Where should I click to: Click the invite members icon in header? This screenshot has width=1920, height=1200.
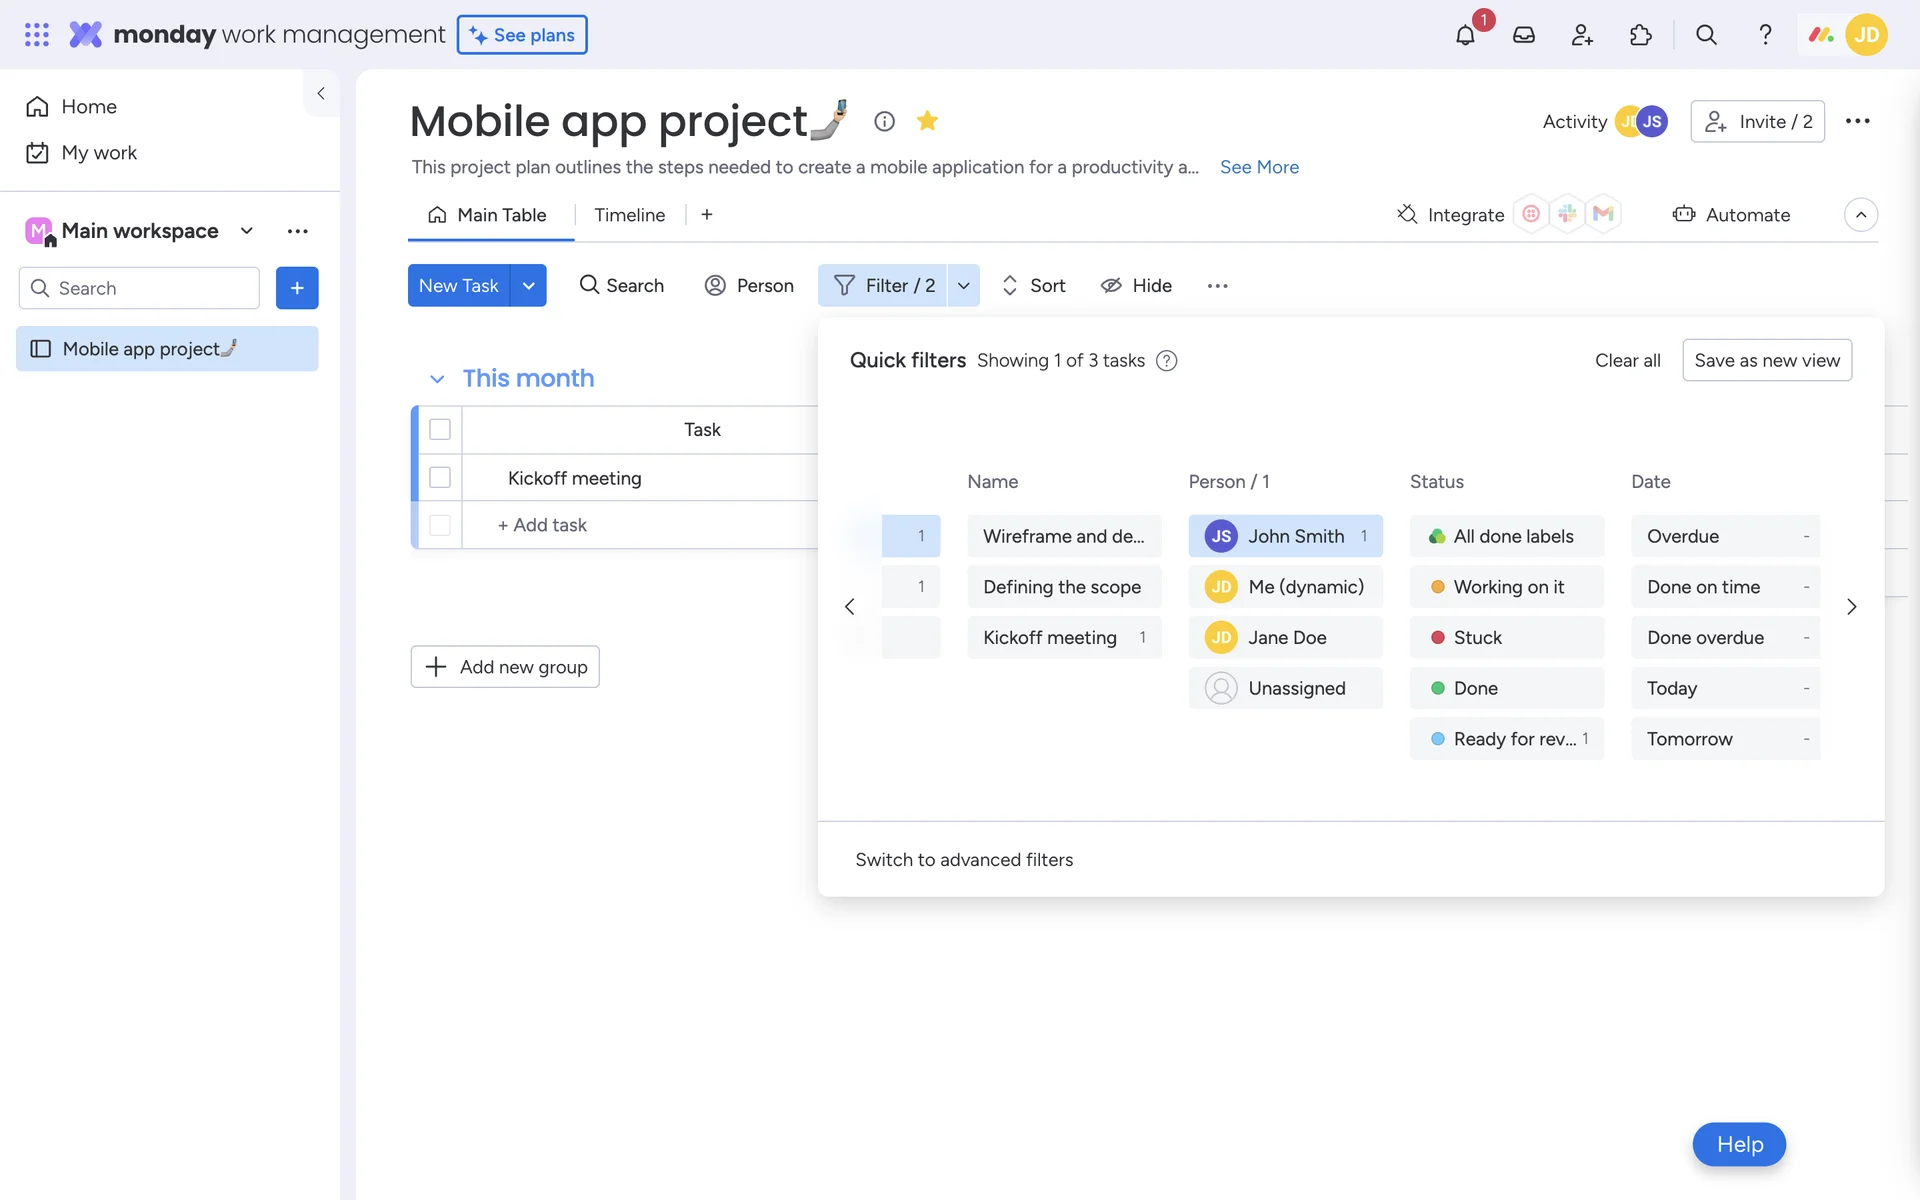coord(1582,35)
